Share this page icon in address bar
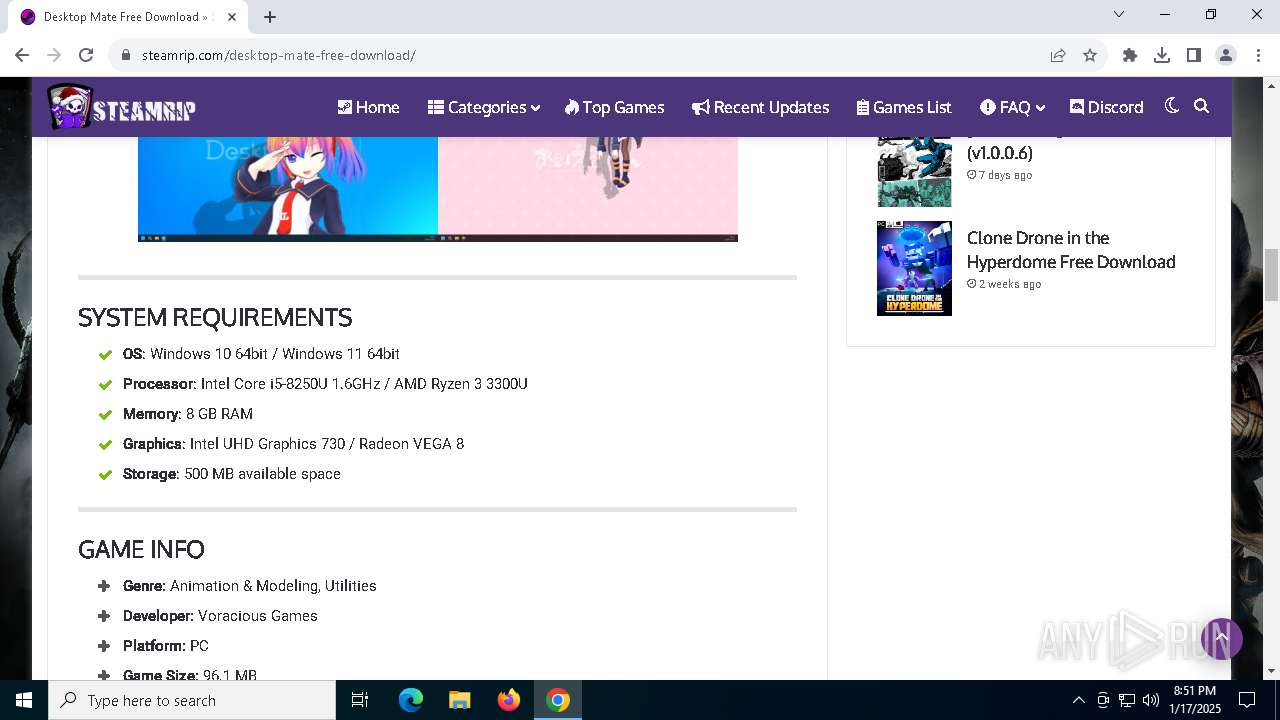This screenshot has height=720, width=1280. (1058, 55)
